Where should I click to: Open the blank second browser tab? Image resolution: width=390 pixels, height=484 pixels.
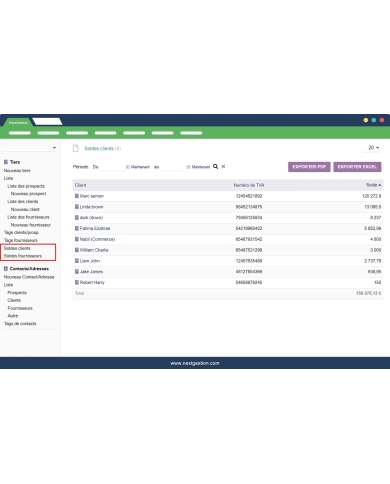47,122
